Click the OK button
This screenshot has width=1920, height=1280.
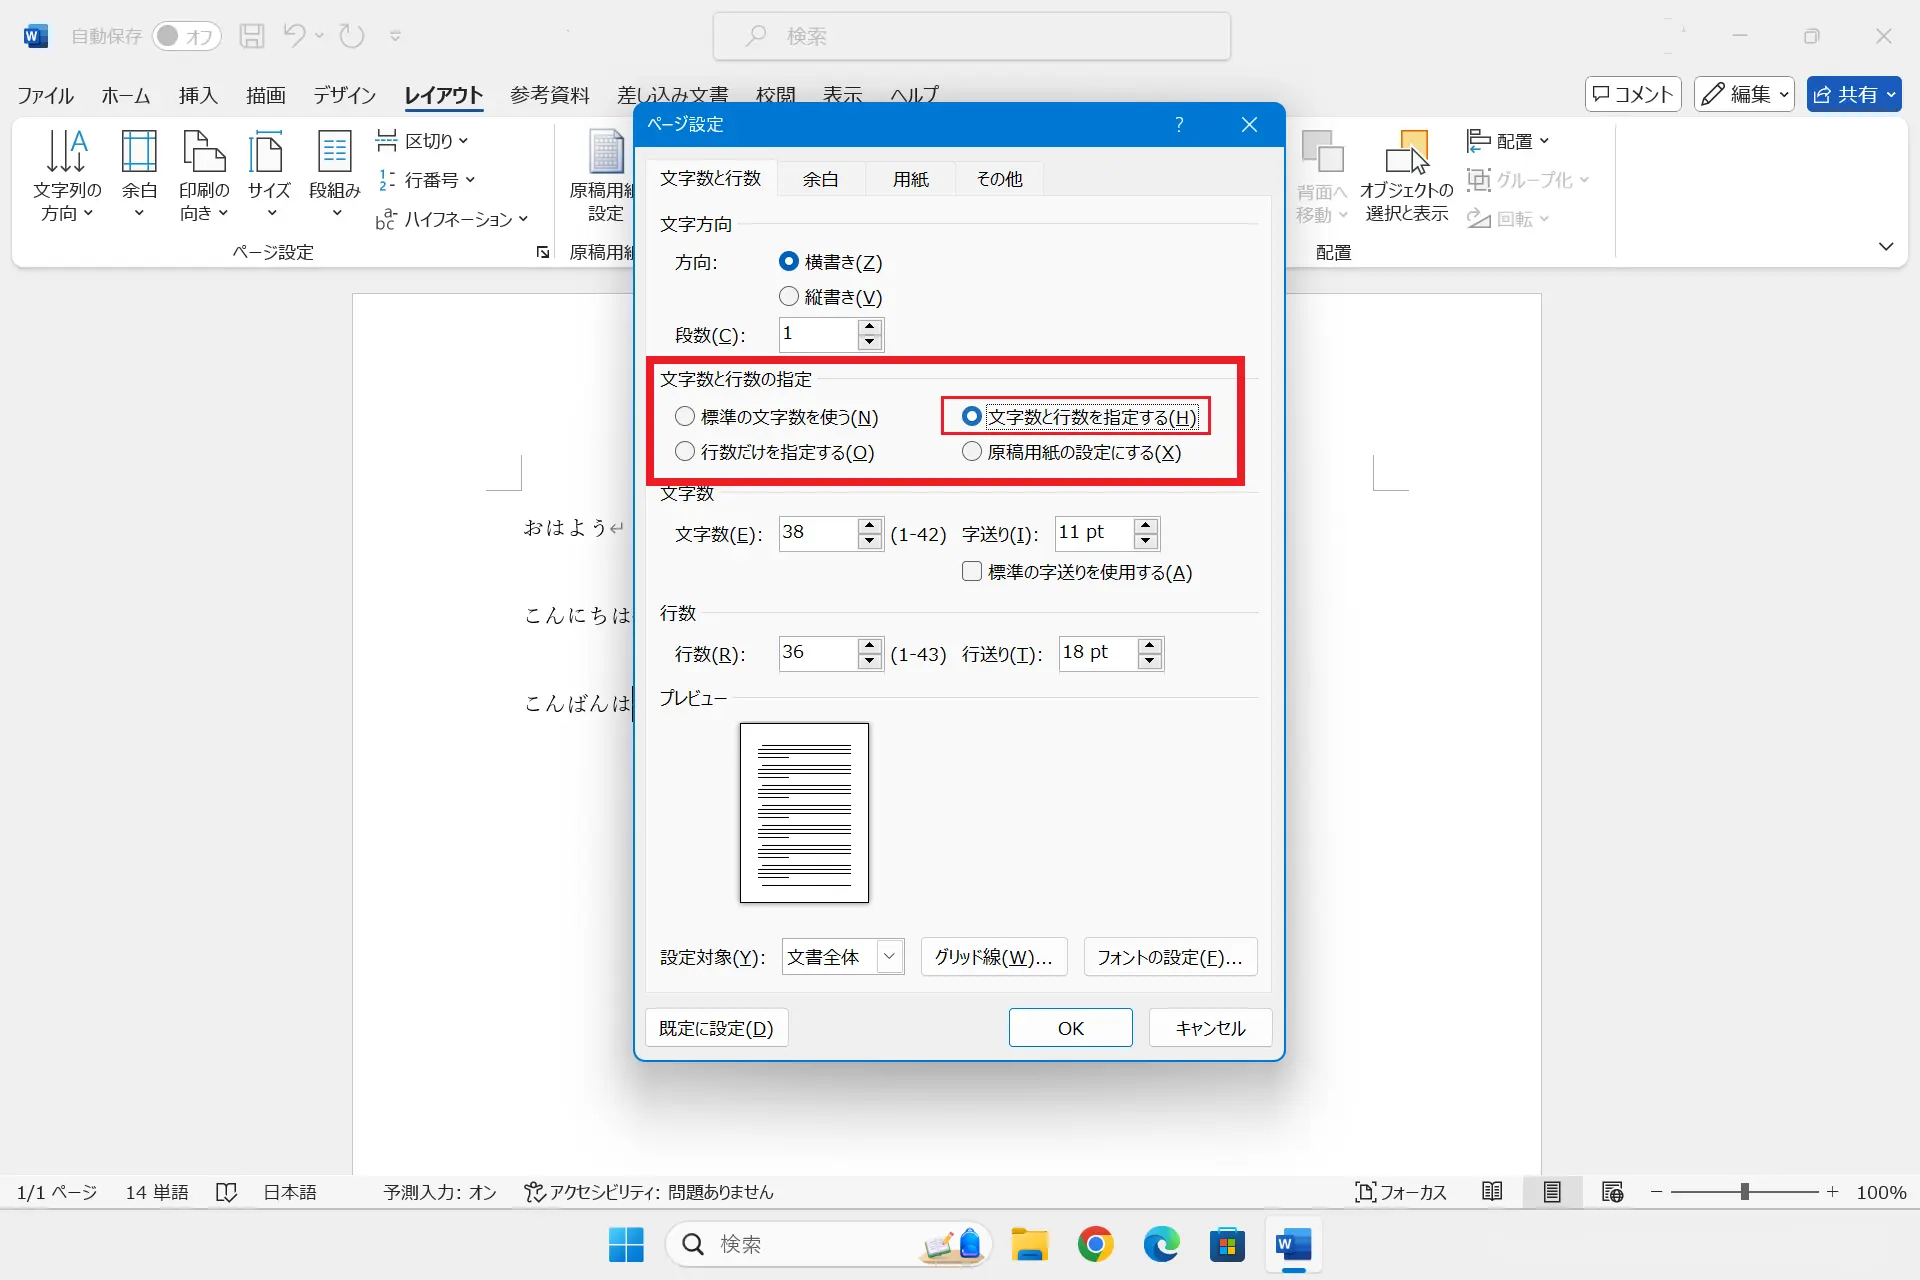coord(1070,1028)
